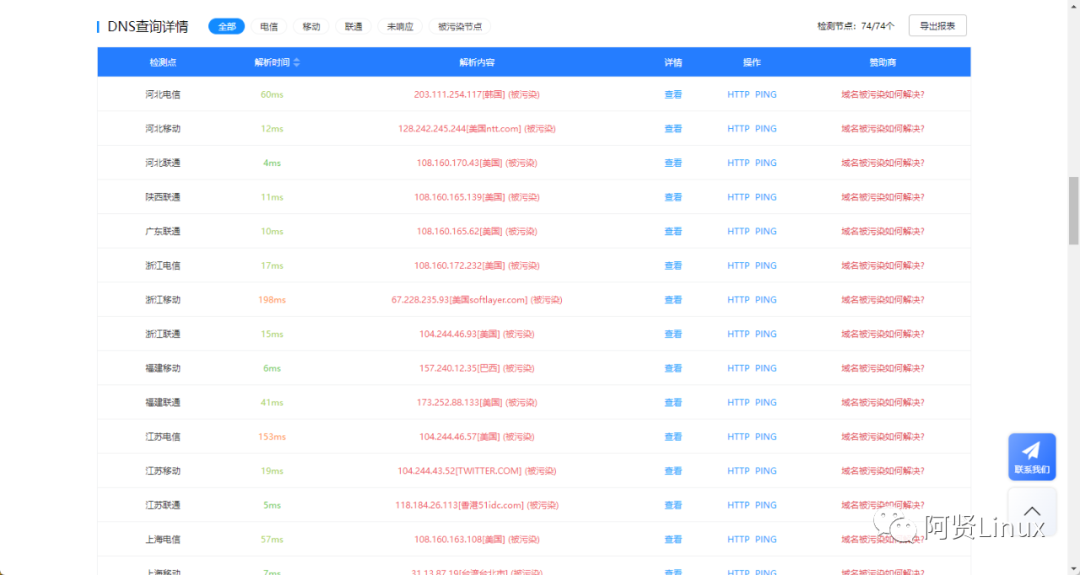Click the paper-plane contact us icon

[1031, 451]
